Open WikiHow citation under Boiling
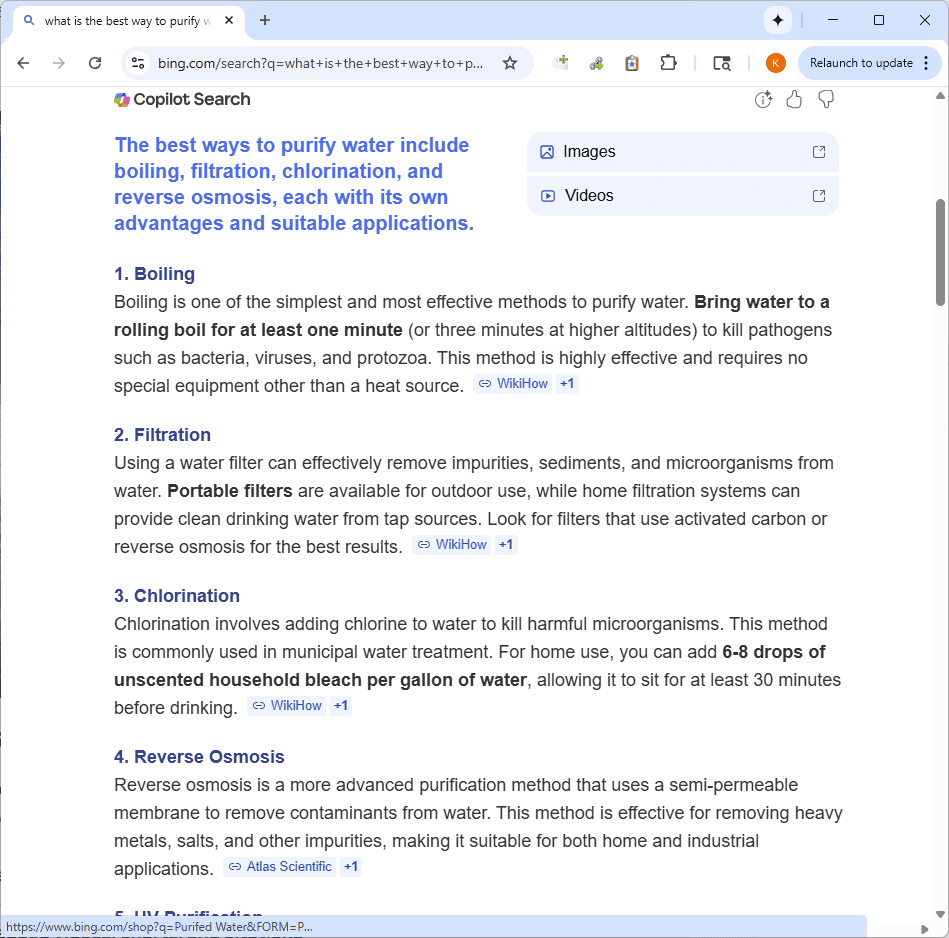 tap(513, 384)
